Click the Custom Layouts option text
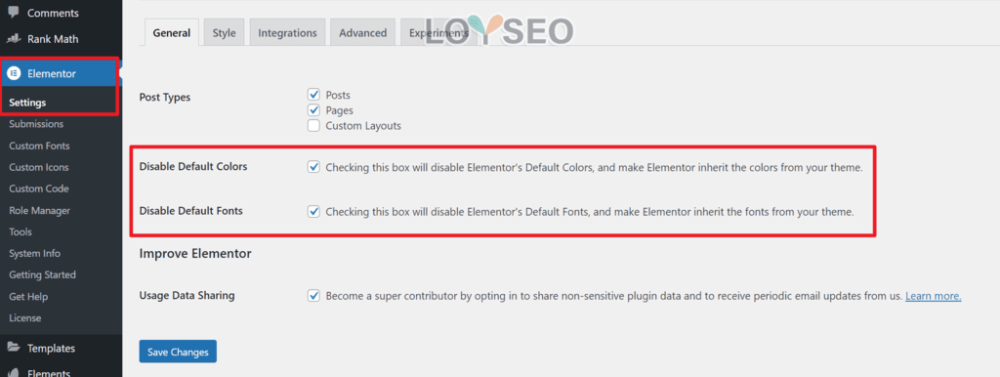This screenshot has height=377, width=1000. 364,126
